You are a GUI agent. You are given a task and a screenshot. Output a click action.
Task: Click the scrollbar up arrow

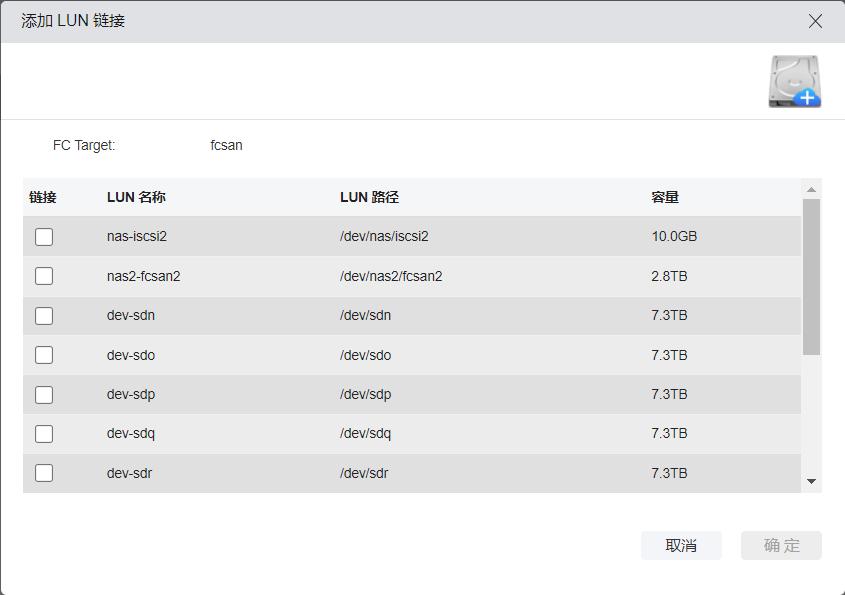tap(811, 189)
